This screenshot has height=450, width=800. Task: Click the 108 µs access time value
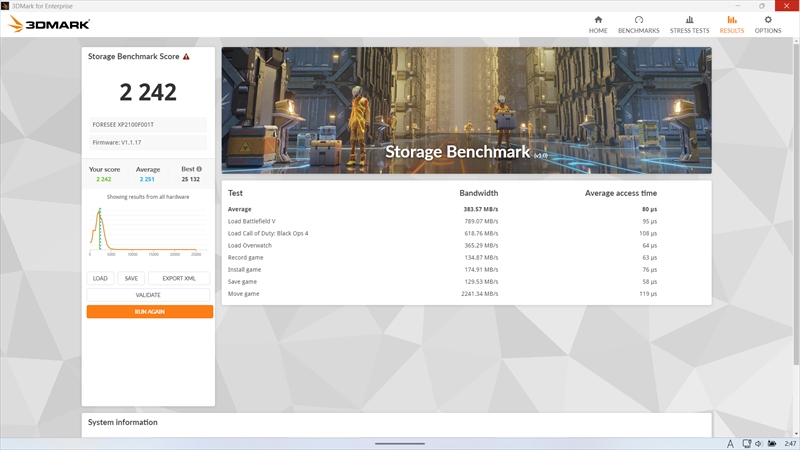click(x=648, y=233)
